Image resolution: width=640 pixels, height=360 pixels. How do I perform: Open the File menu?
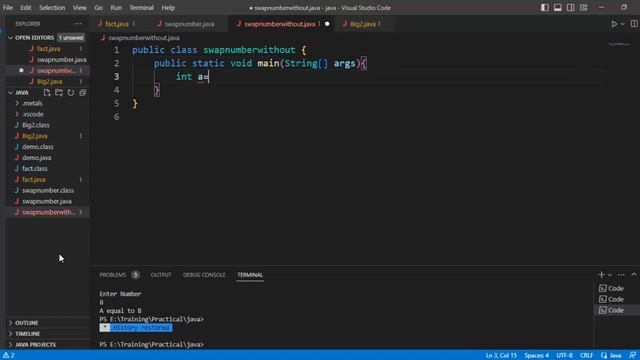click(8, 8)
